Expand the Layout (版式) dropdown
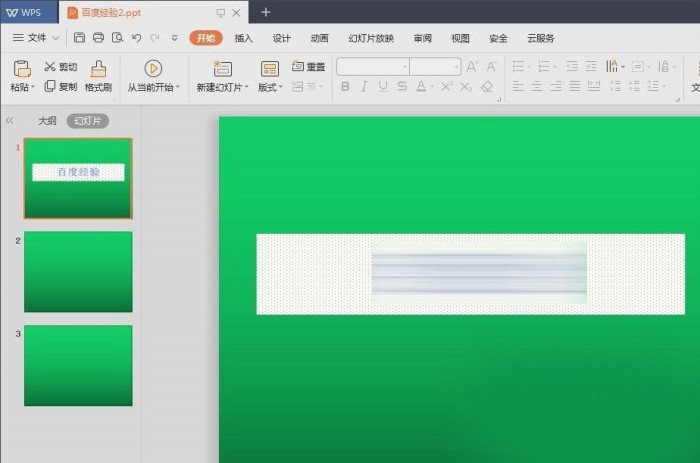700x463 pixels. tap(270, 87)
